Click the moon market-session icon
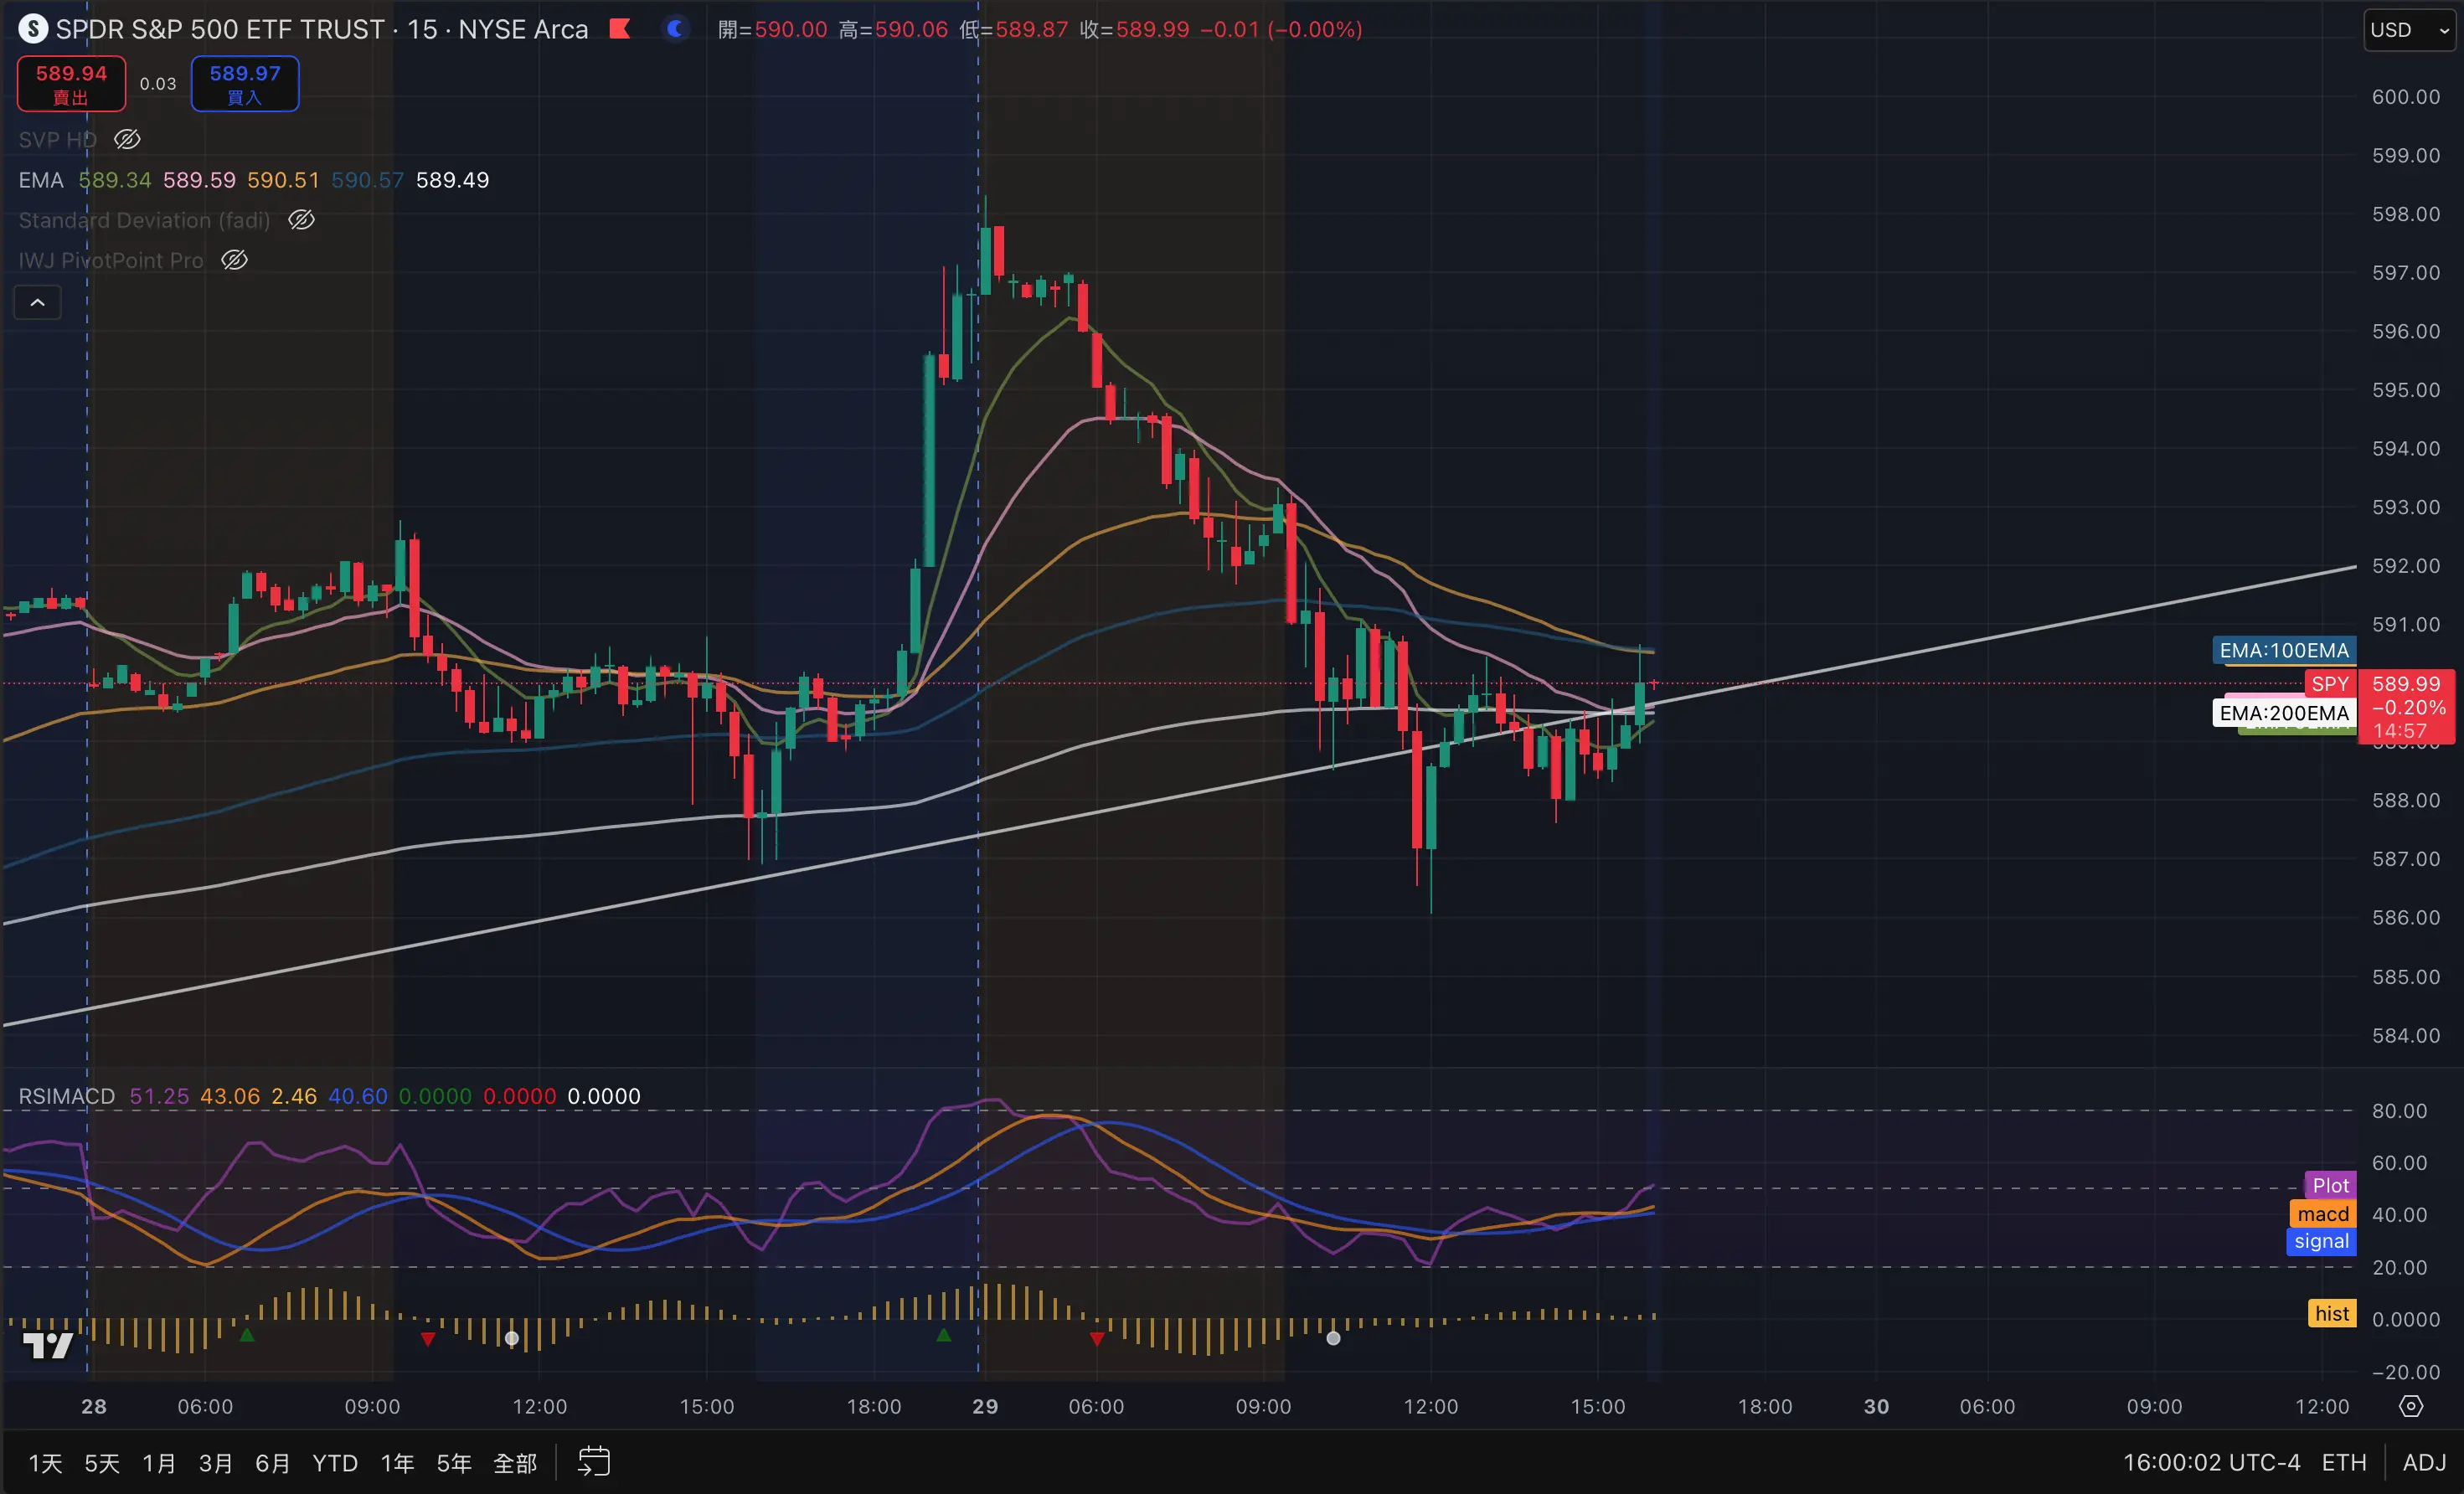Screen dimensions: 2464x1494 point(676,29)
